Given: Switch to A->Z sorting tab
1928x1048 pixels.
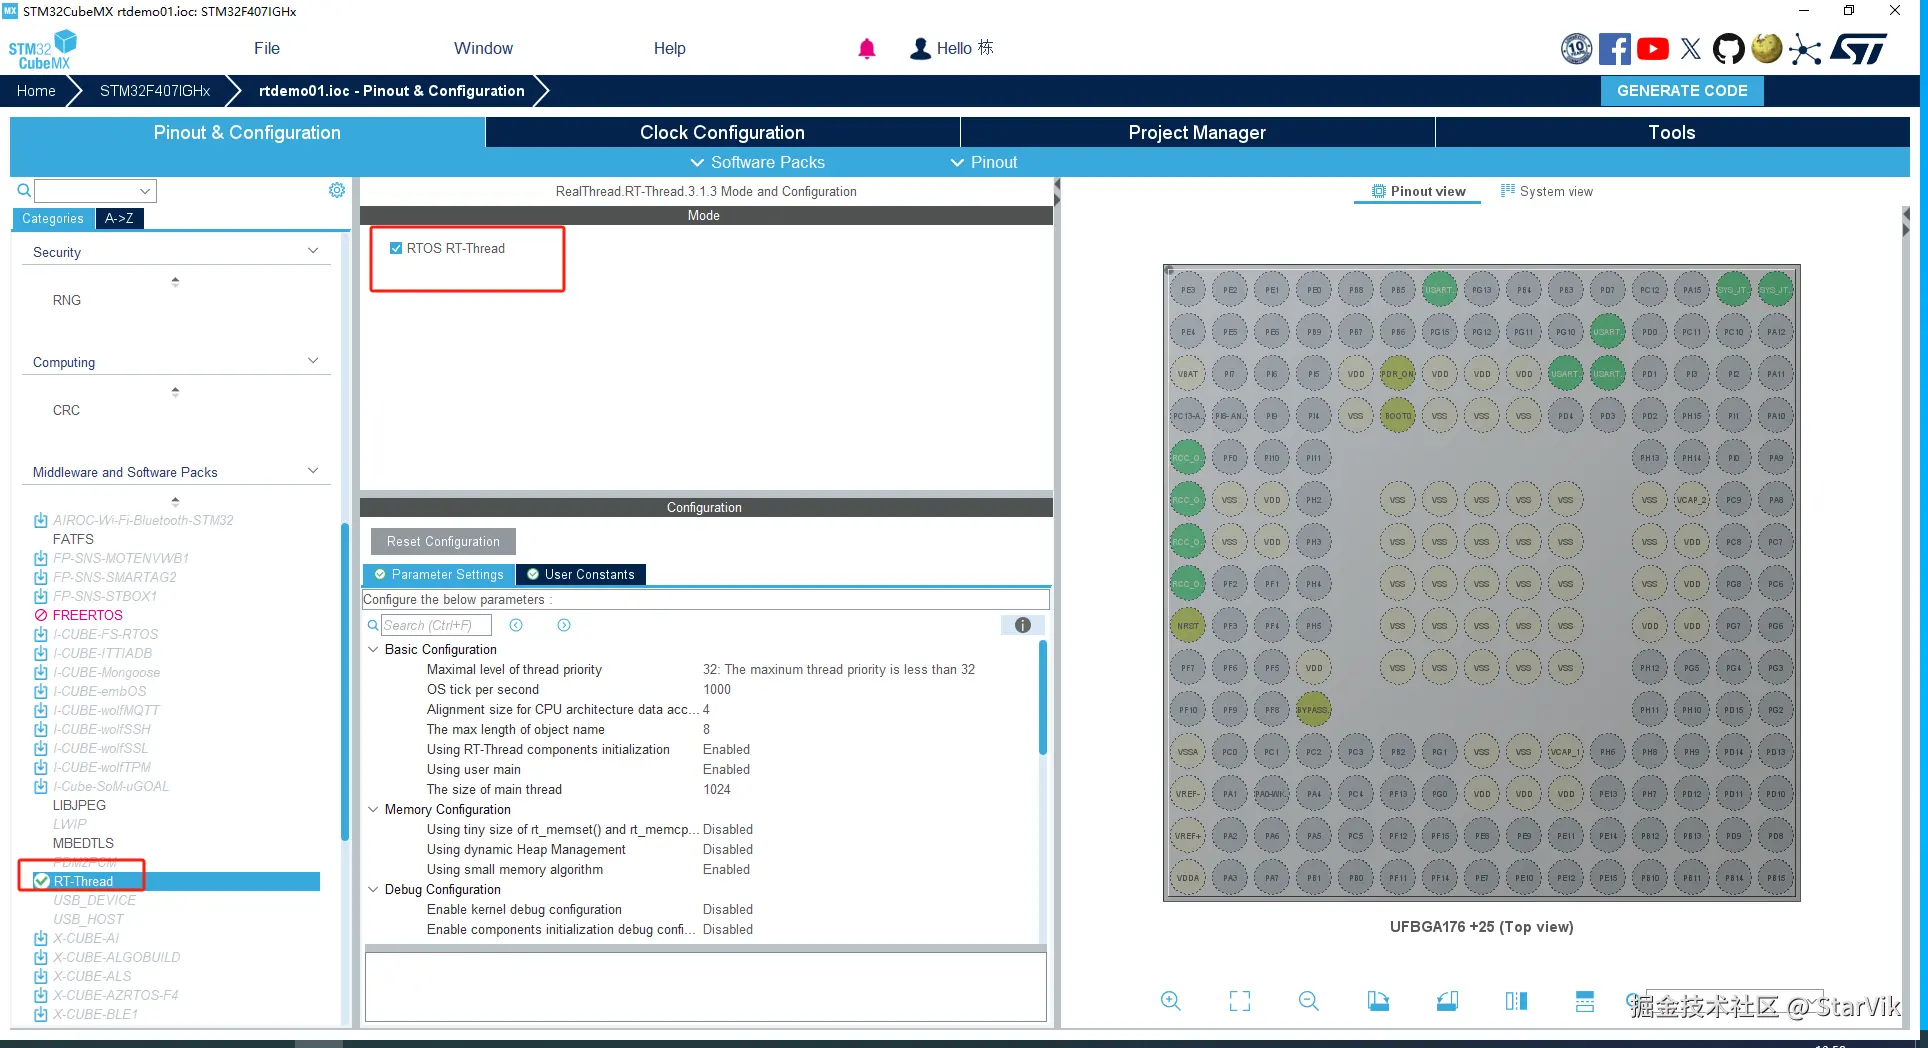Looking at the screenshot, I should coord(119,218).
